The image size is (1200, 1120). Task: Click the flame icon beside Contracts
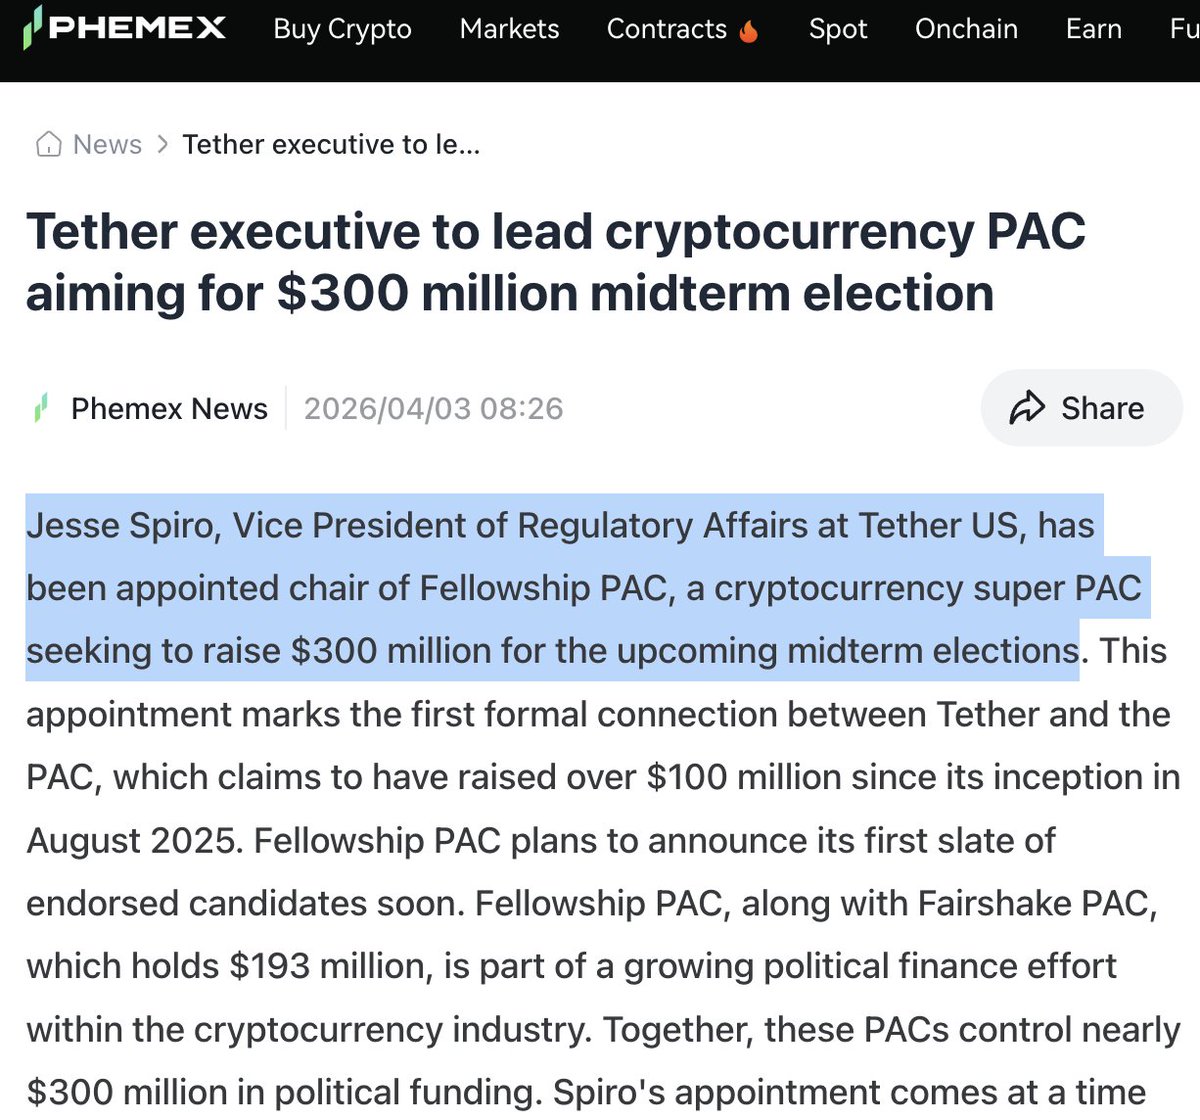pos(749,31)
